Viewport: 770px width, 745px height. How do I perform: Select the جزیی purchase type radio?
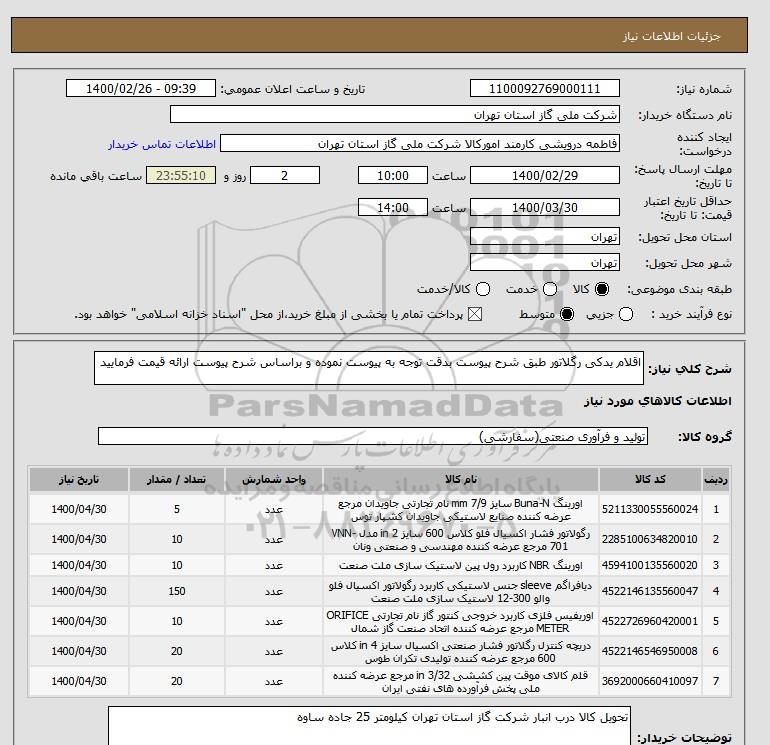click(626, 314)
